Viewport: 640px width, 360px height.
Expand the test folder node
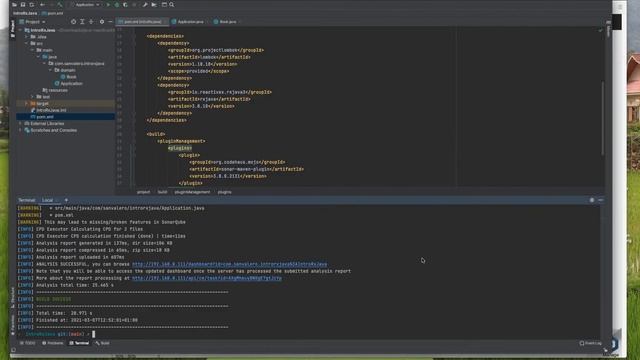click(32, 97)
